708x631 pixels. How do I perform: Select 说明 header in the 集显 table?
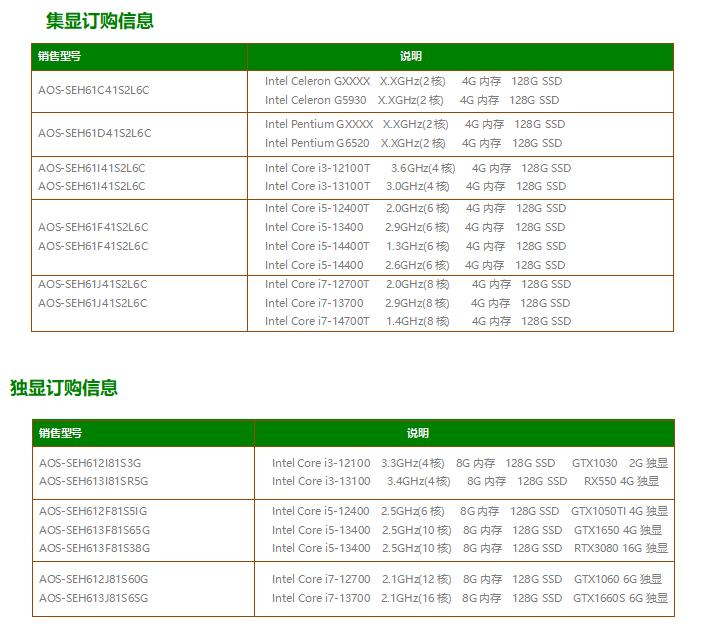[x=410, y=56]
